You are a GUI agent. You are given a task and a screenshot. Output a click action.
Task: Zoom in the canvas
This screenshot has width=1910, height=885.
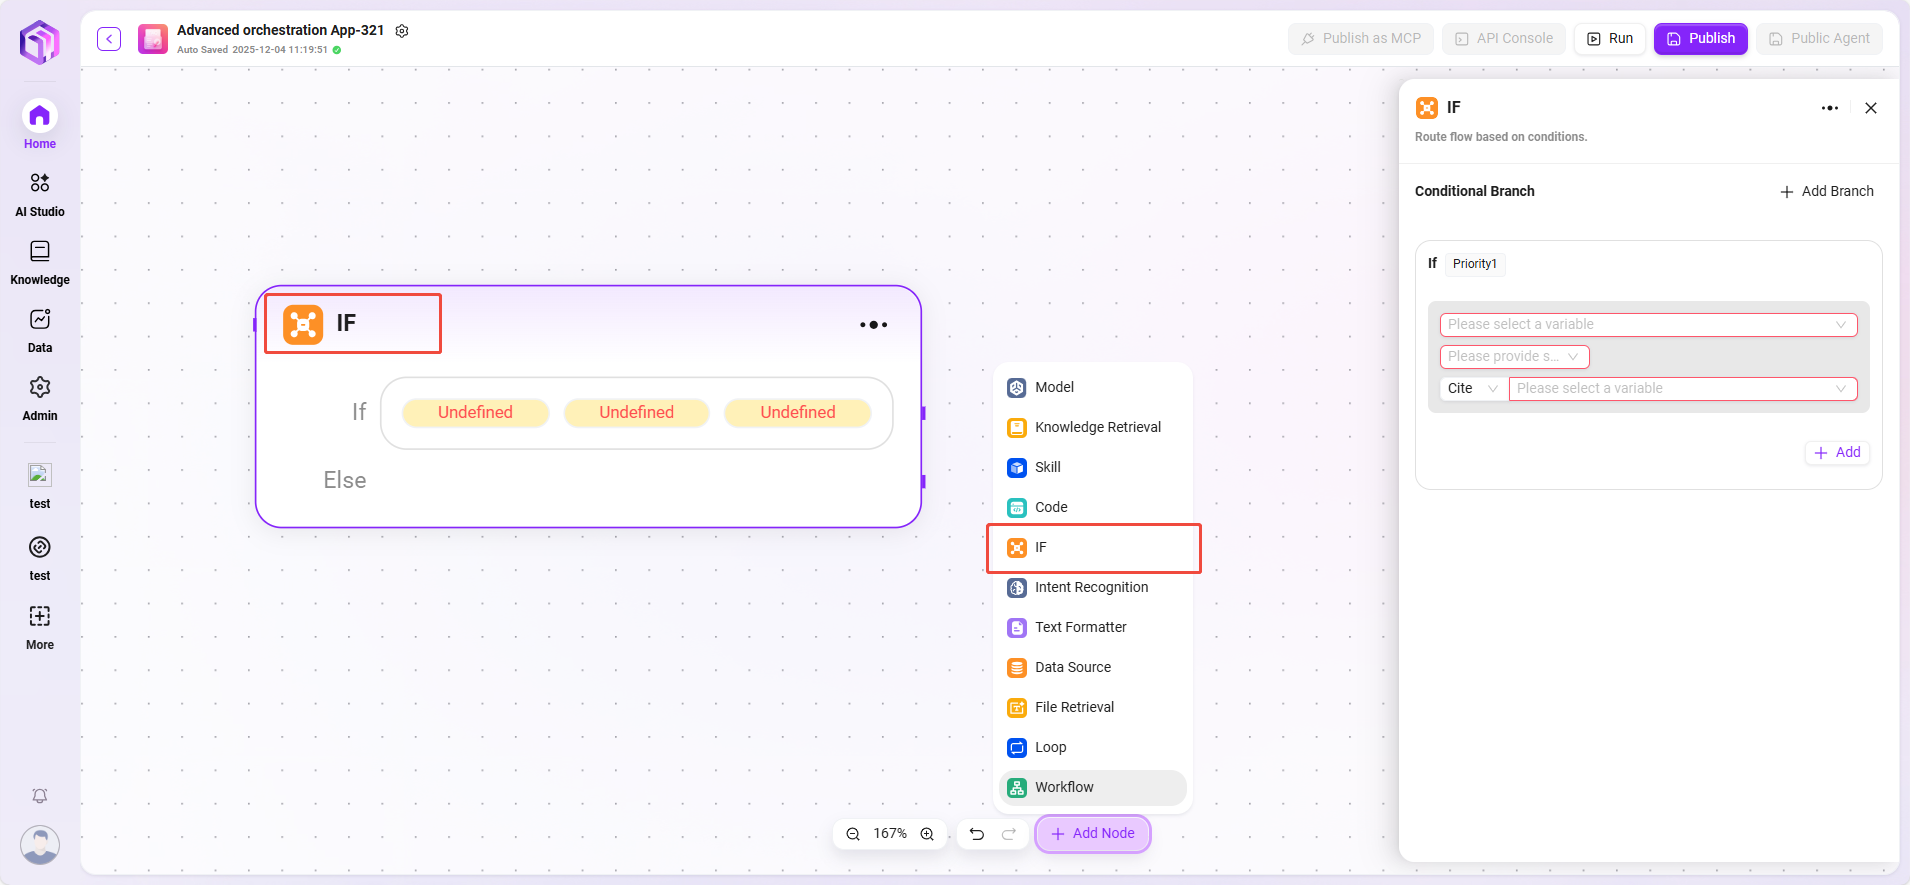(x=927, y=834)
